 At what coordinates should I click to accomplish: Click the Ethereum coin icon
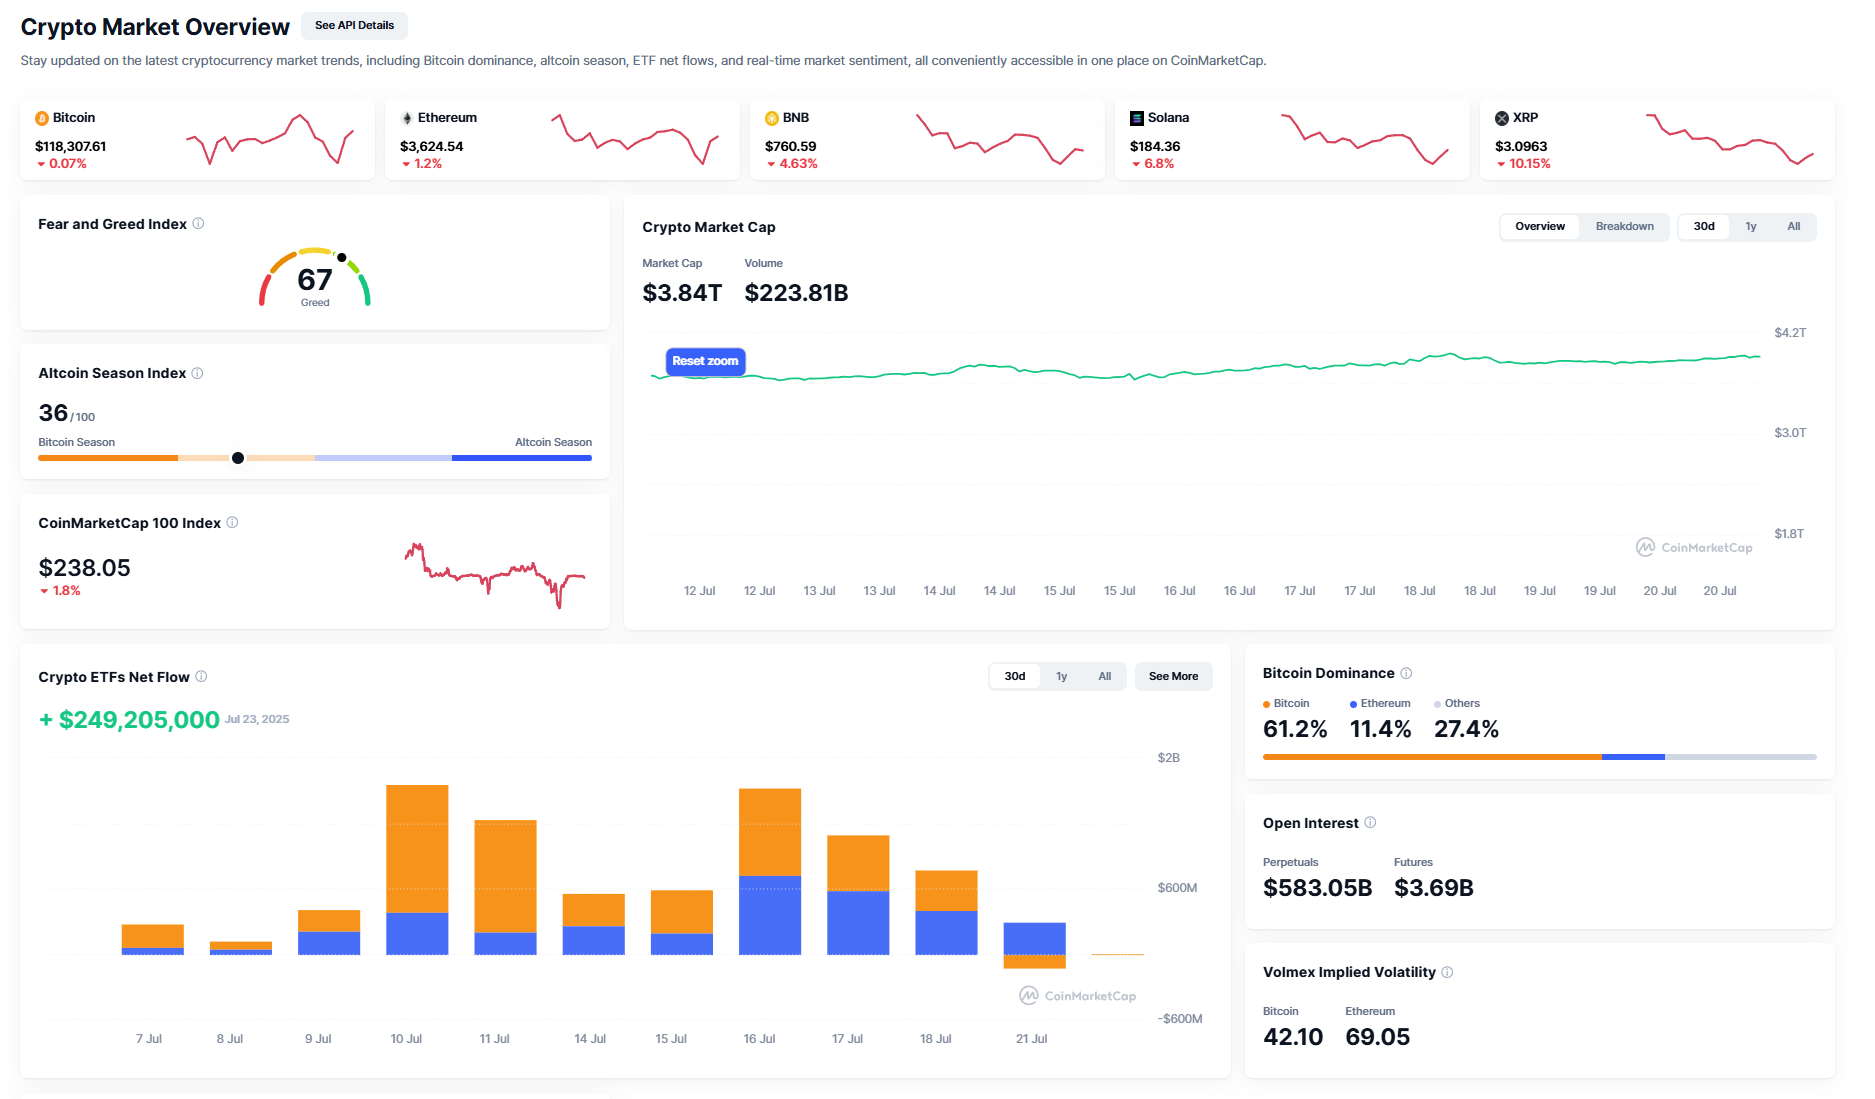pyautogui.click(x=407, y=118)
